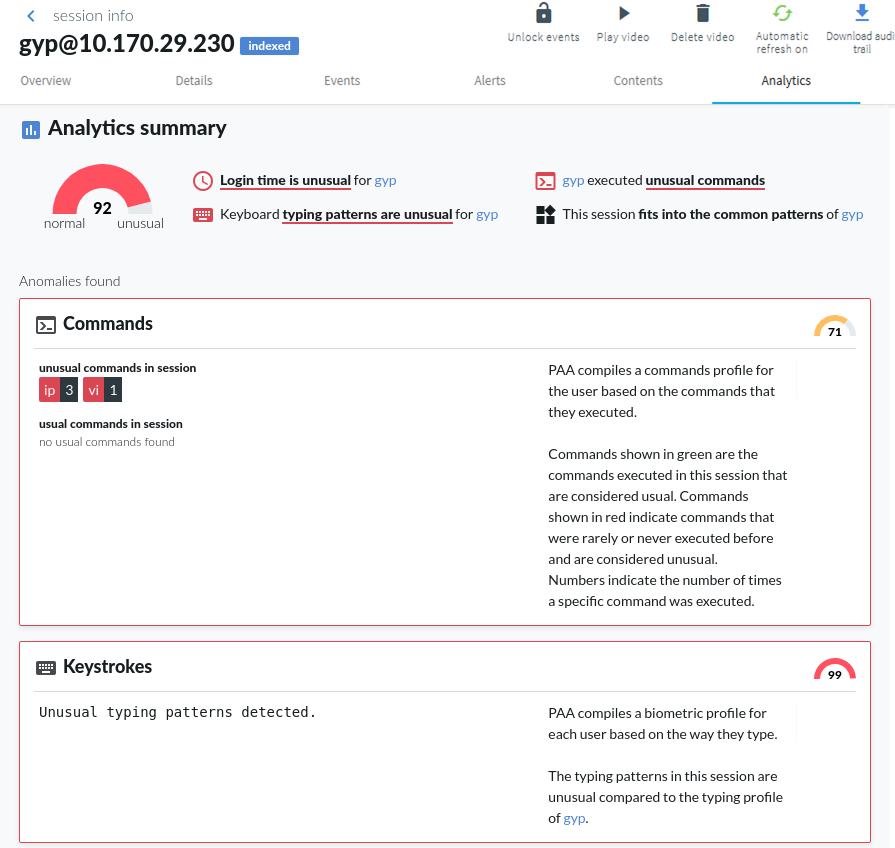
Task: Click the Download audit trail icon
Action: (861, 13)
